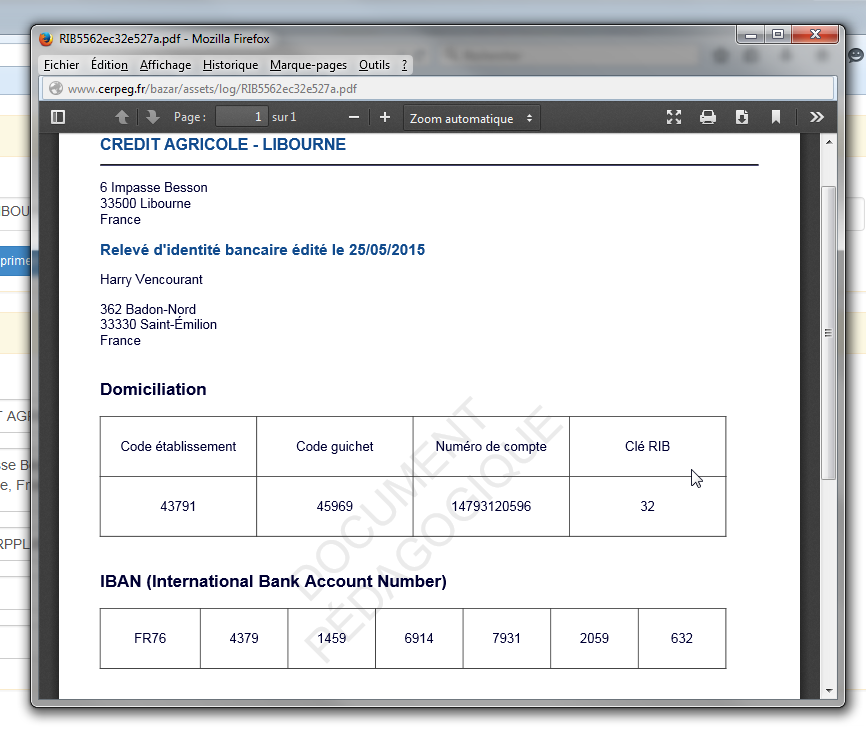
Task: Click the address line 33330 Saint-Émilion
Action: click(159, 324)
